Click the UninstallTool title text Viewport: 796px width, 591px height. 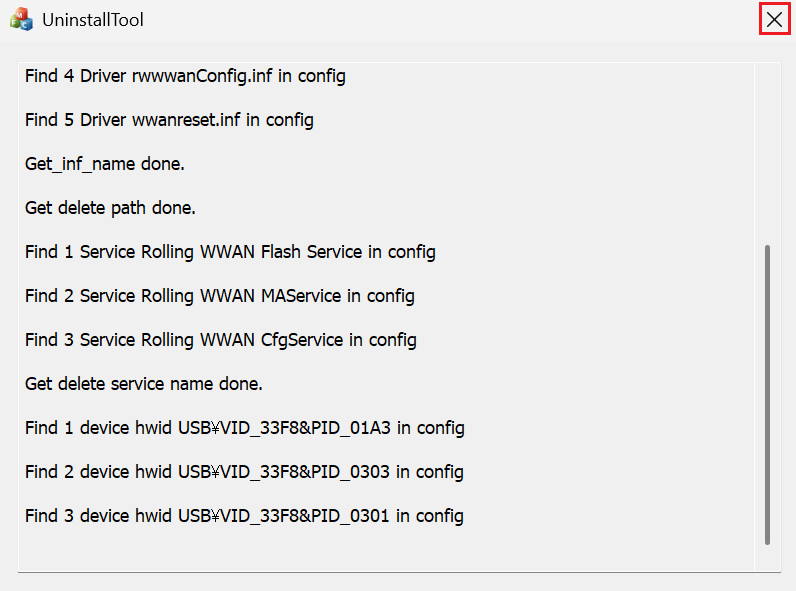[93, 20]
